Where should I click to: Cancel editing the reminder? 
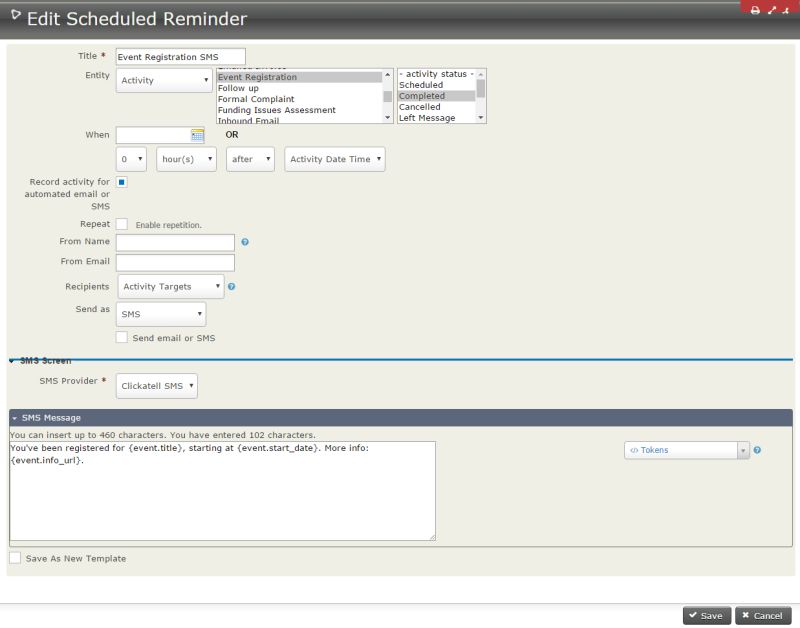click(x=763, y=615)
